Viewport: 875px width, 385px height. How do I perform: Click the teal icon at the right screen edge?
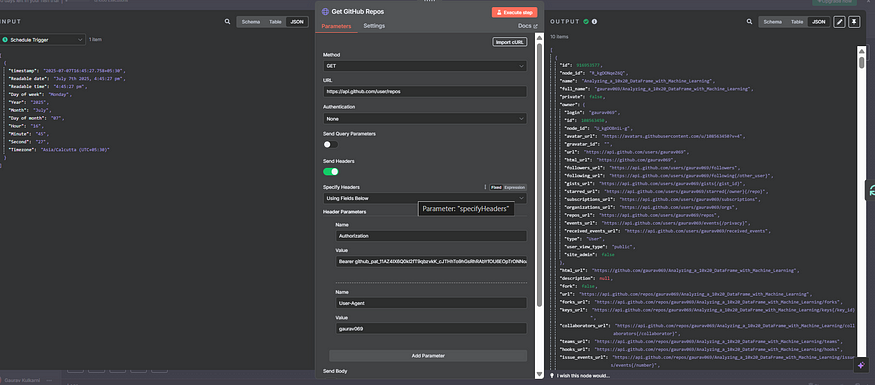871,191
